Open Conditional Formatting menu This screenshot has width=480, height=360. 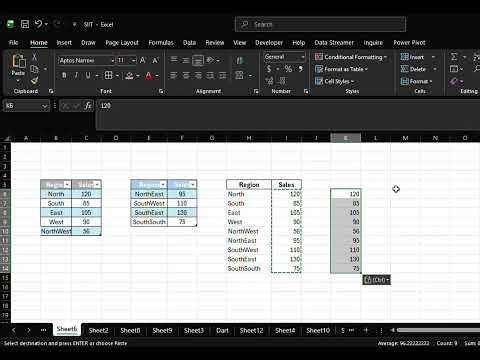[351, 57]
